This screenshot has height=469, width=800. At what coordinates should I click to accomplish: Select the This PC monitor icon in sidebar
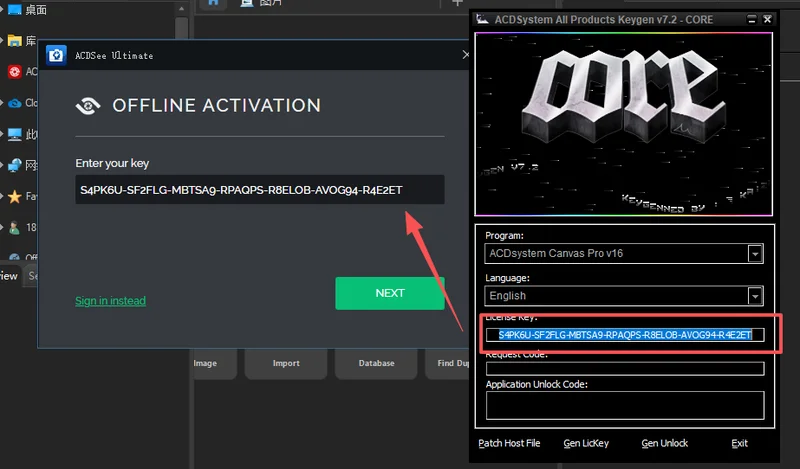[15, 134]
